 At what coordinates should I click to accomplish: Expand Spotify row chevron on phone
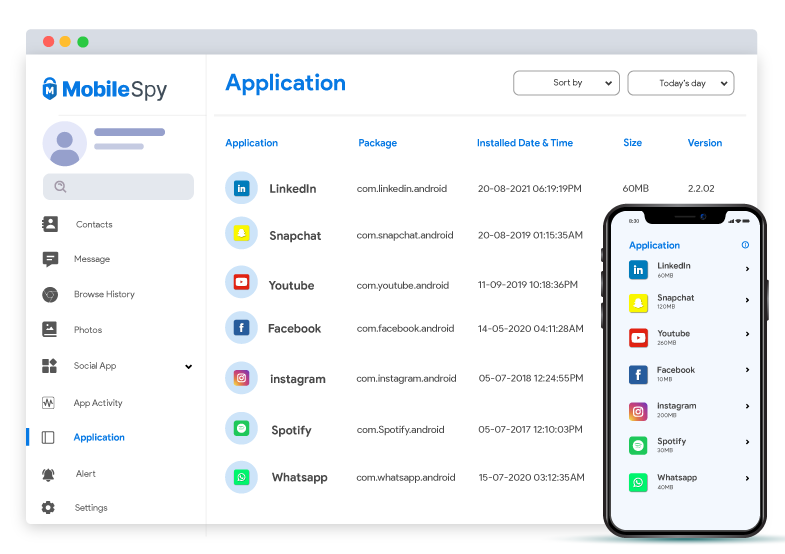747,442
